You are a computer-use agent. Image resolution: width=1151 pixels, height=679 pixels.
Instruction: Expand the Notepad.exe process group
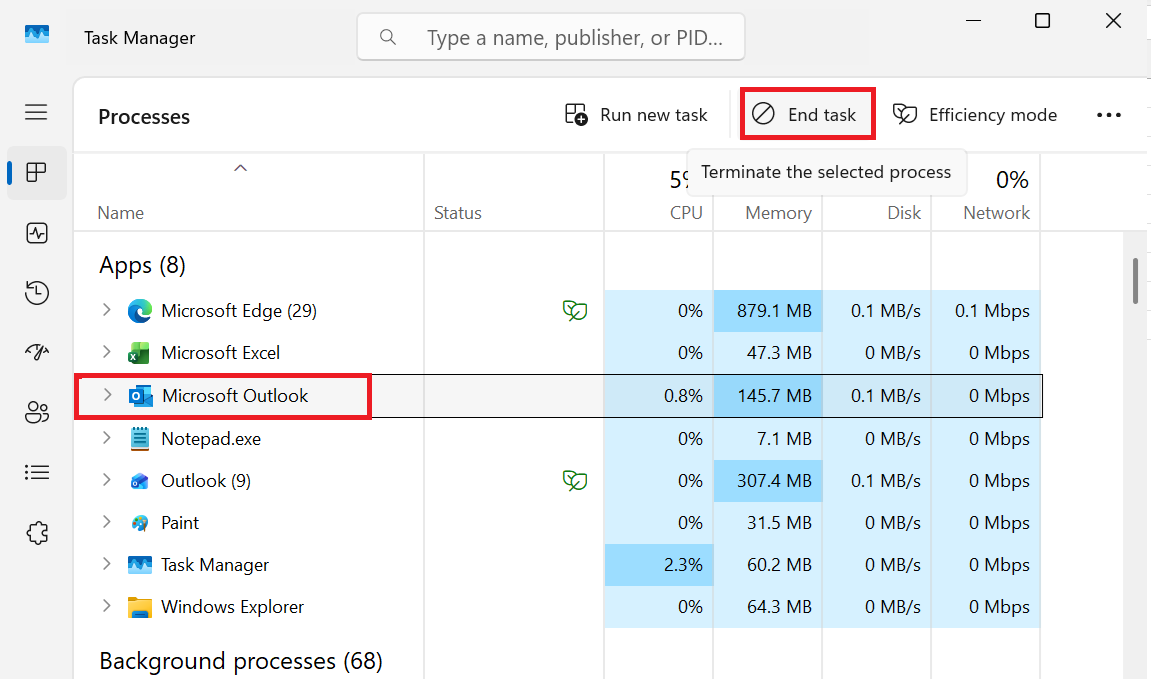pos(106,437)
